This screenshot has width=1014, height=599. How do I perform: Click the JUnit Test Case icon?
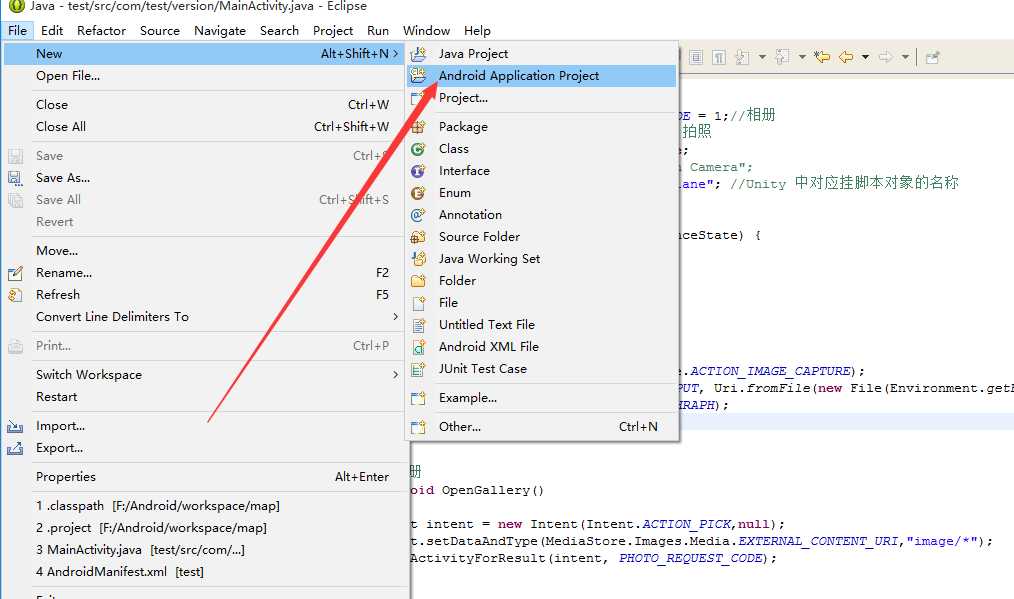(418, 369)
